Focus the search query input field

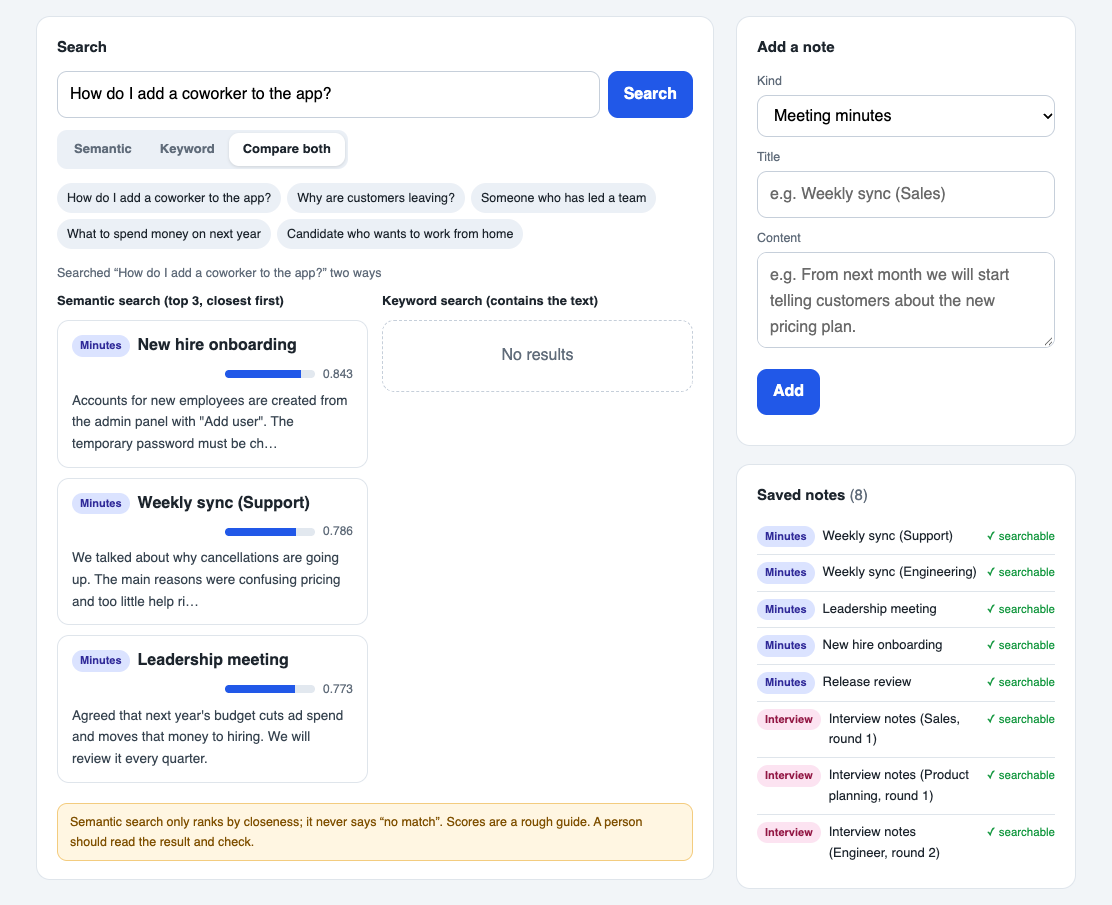point(328,94)
